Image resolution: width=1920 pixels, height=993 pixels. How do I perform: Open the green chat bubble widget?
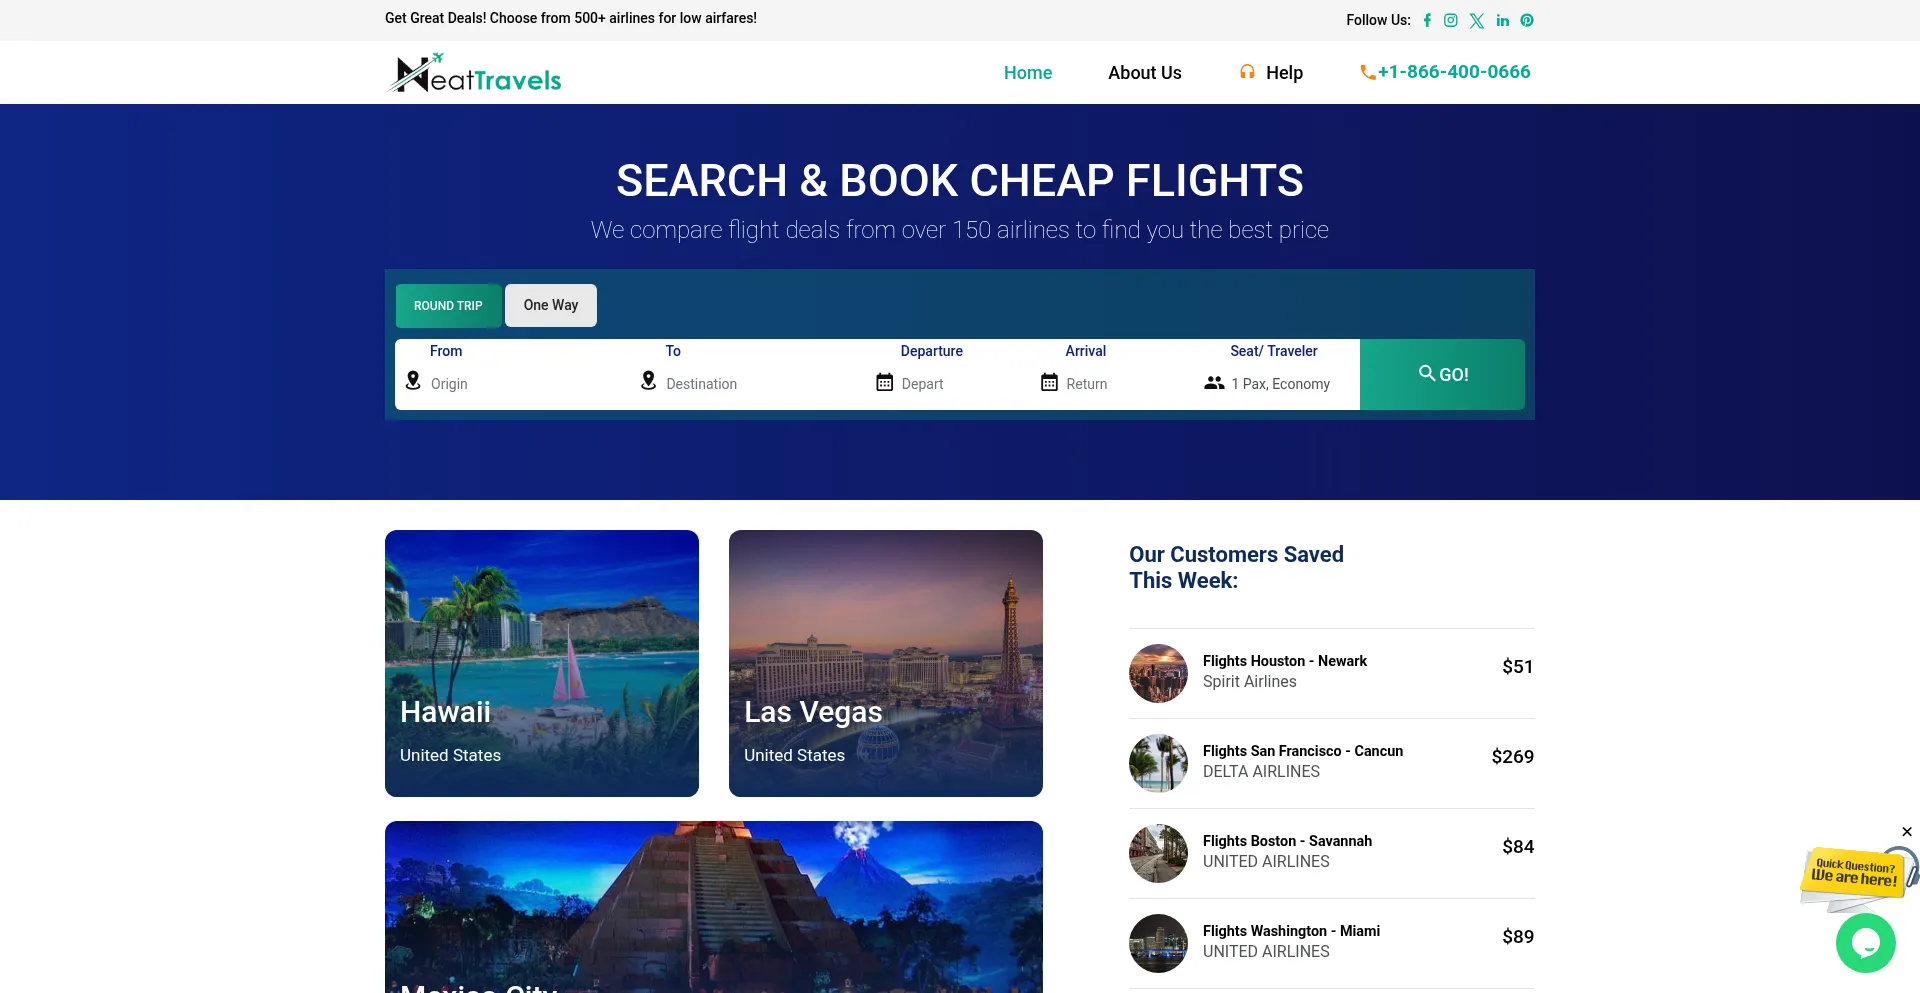(x=1866, y=942)
